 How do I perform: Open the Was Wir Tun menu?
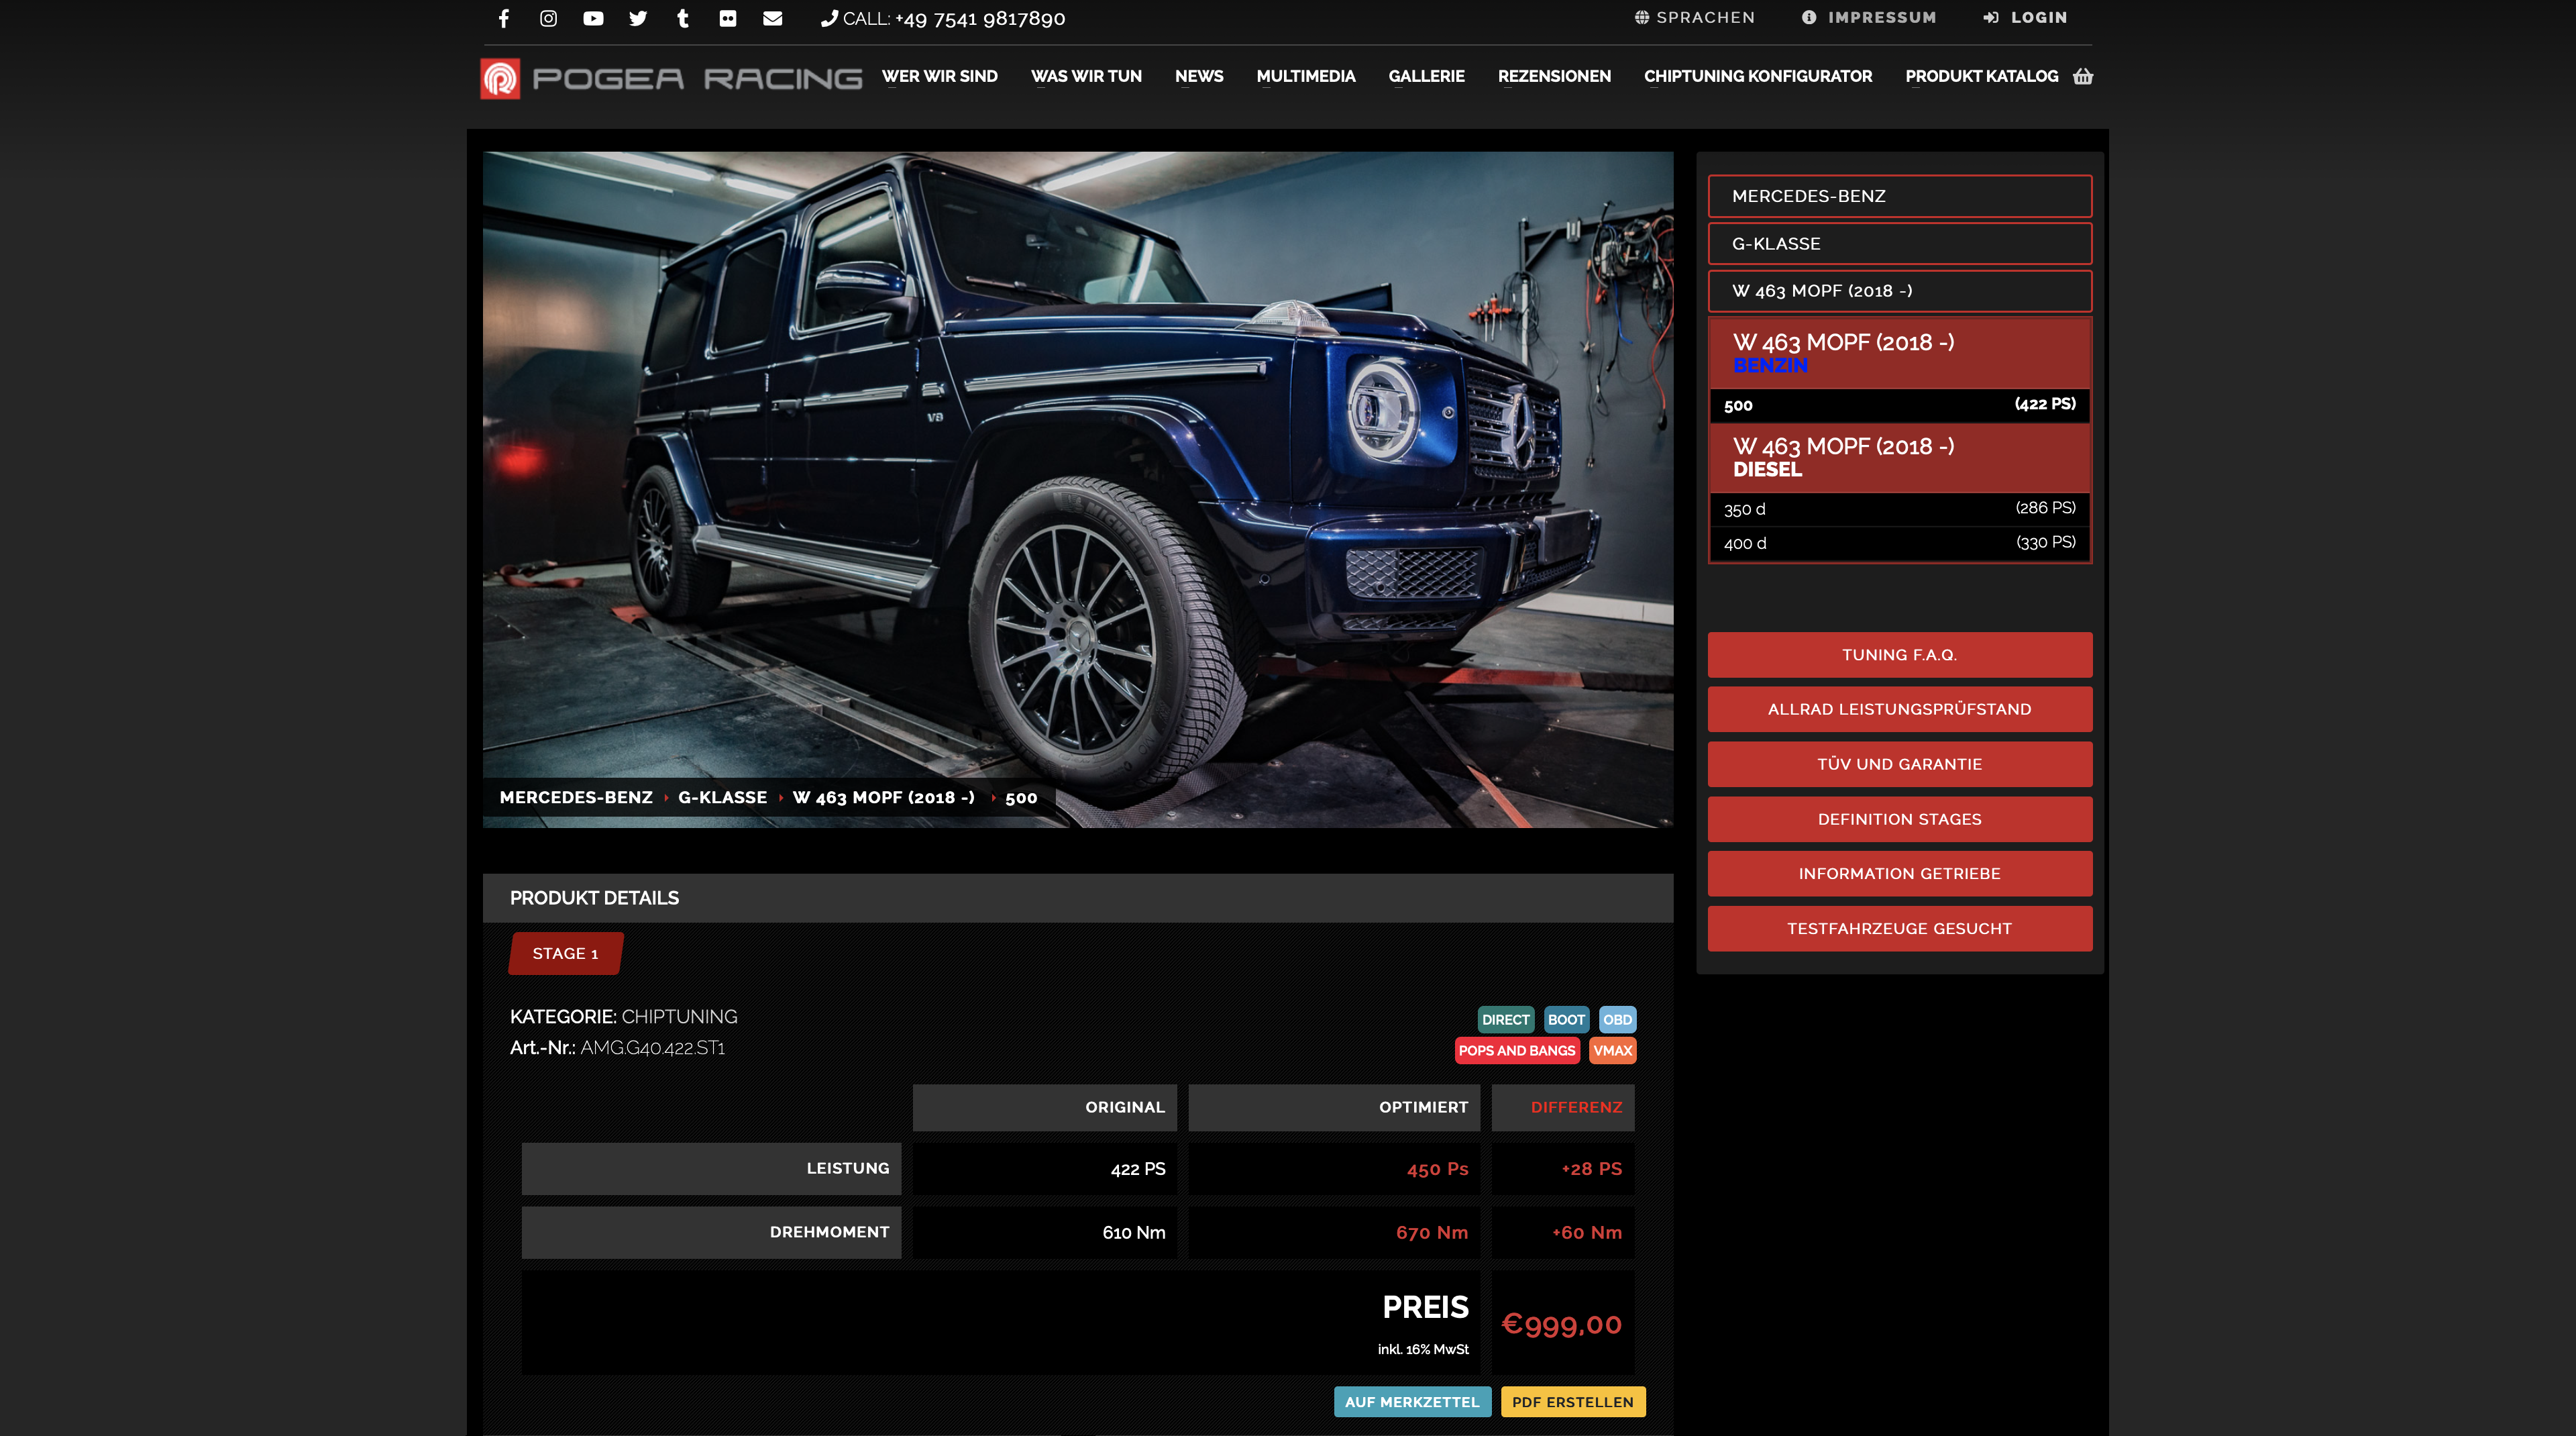[1086, 76]
